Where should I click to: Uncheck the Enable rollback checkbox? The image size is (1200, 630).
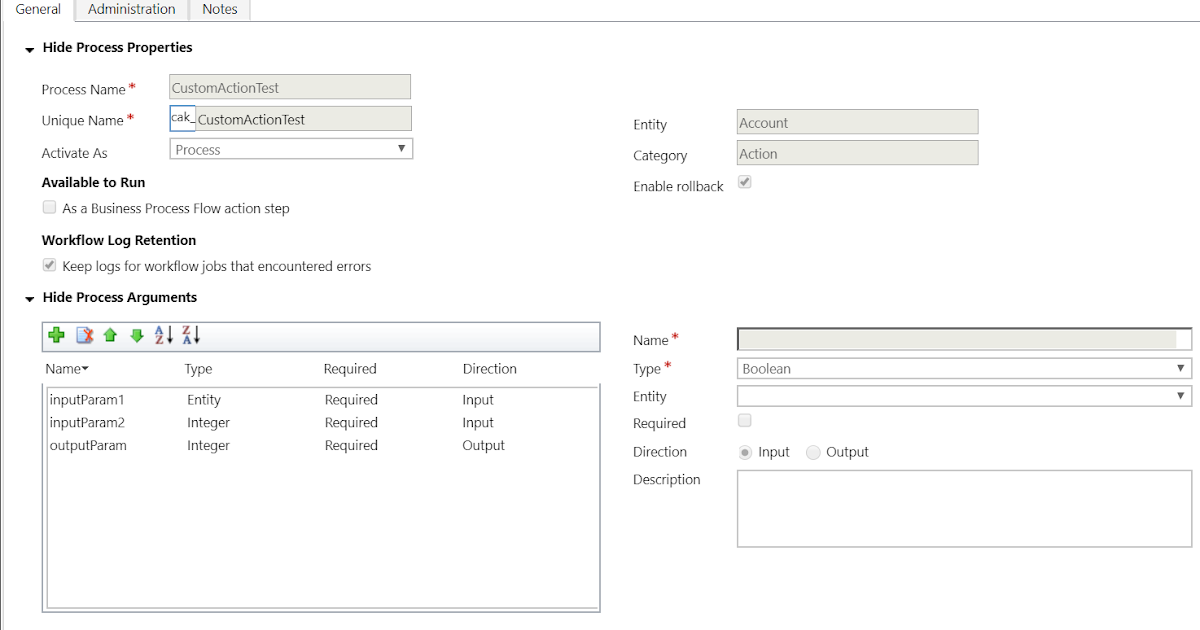[x=742, y=182]
